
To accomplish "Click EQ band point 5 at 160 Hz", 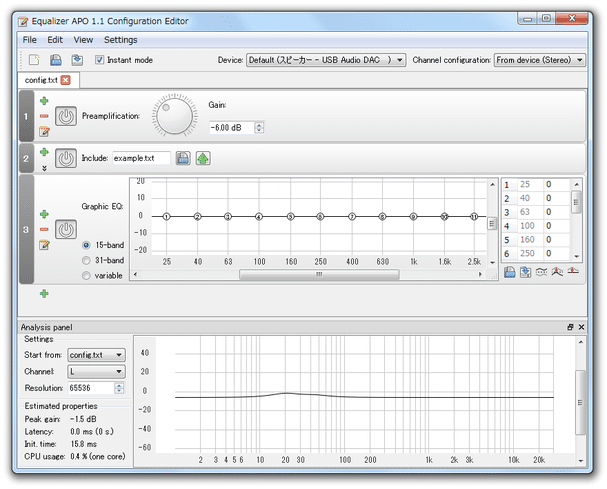I will (291, 216).
